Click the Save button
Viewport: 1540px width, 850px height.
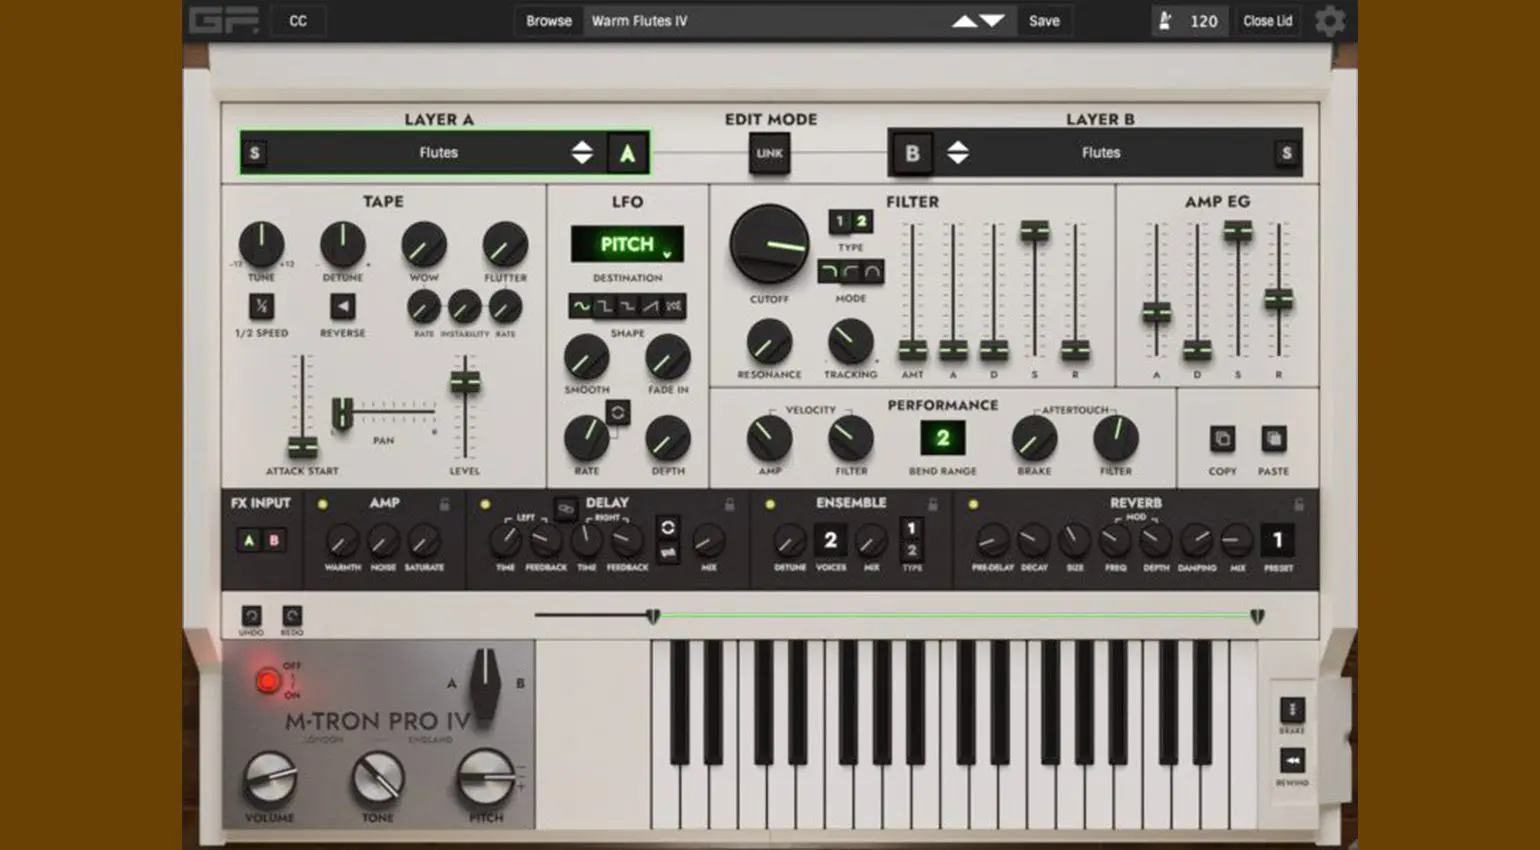coord(1044,21)
